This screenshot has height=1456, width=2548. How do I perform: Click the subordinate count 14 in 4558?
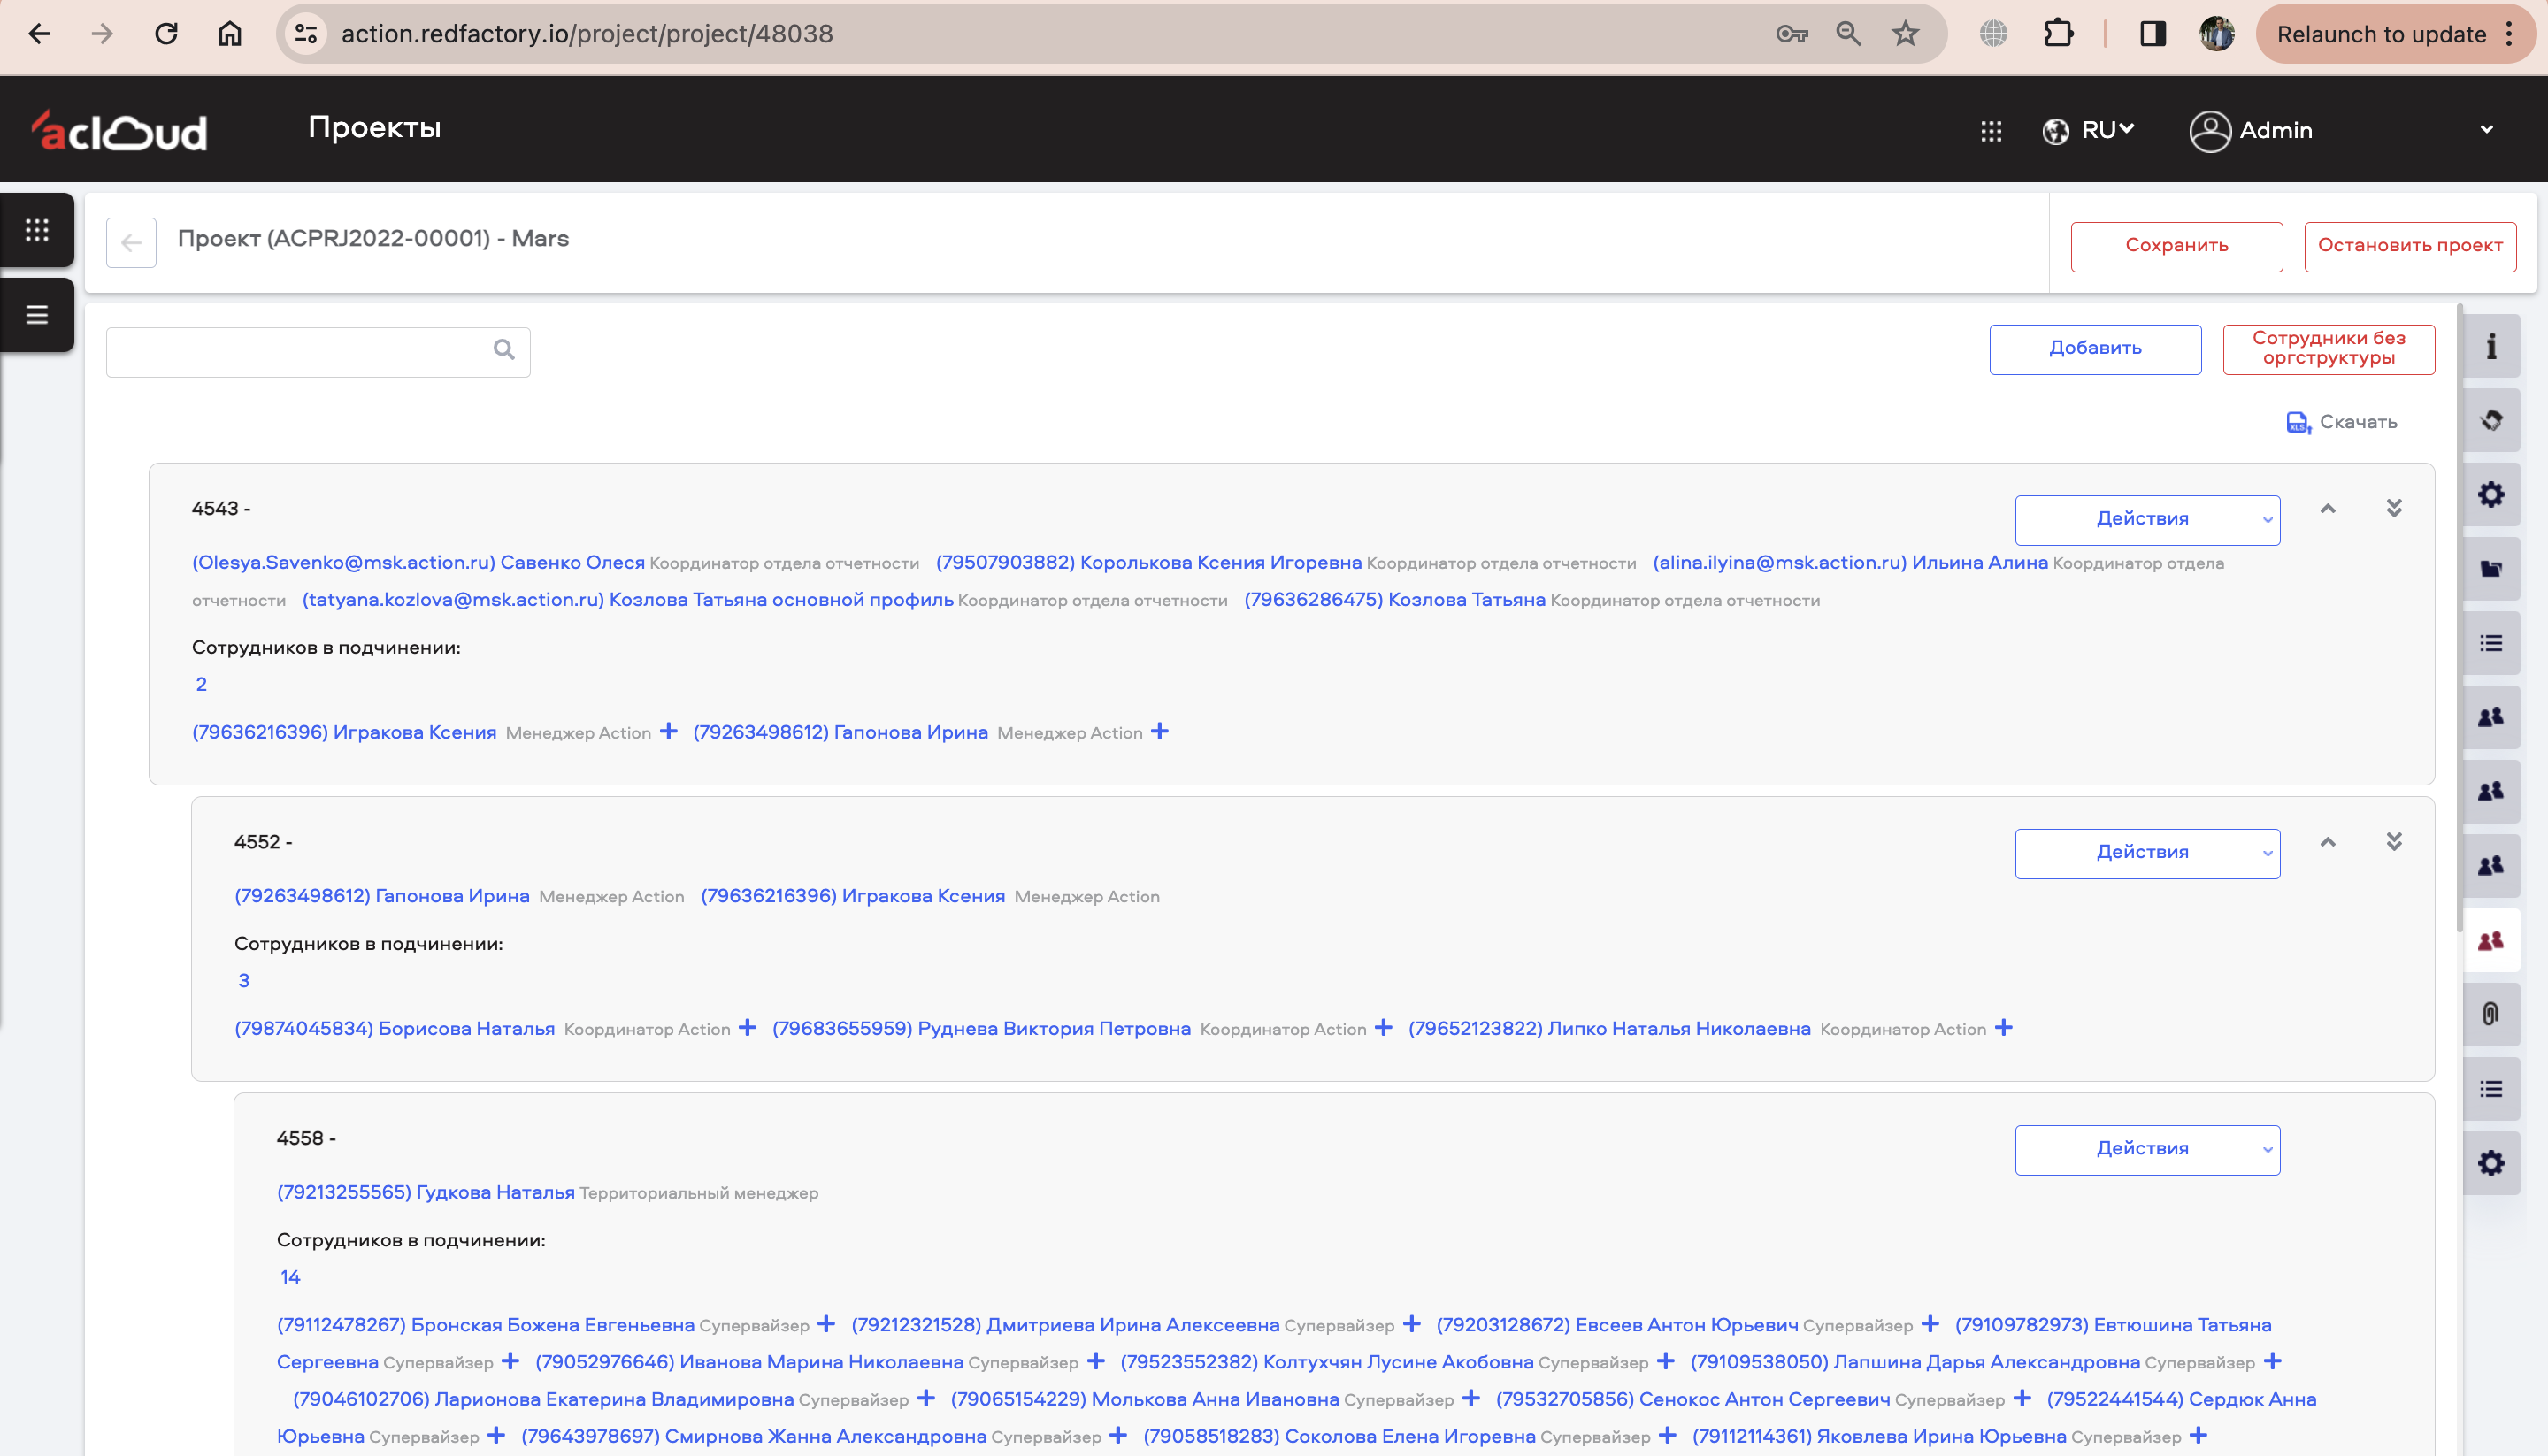tap(290, 1277)
